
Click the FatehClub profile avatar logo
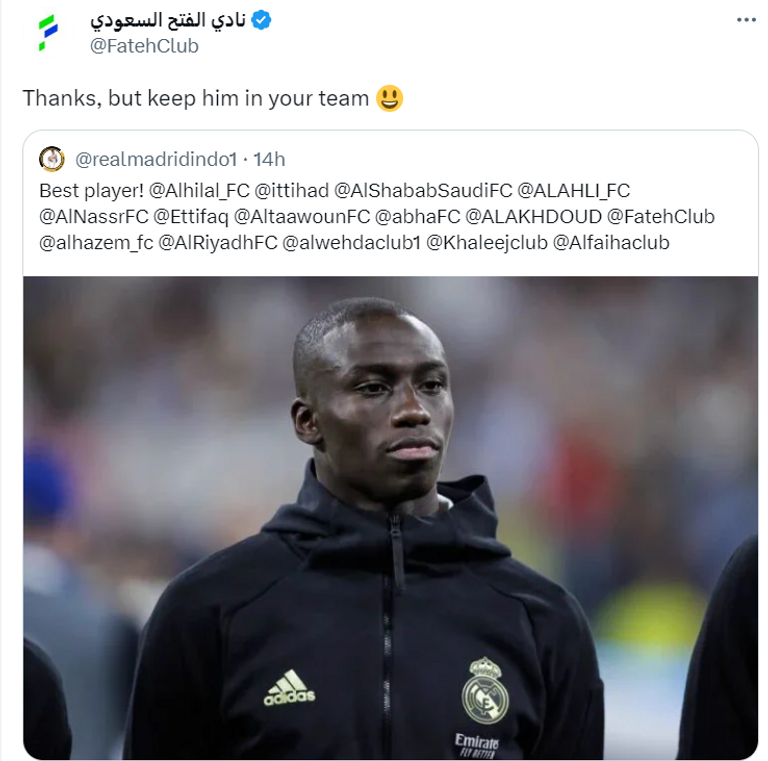(48, 32)
